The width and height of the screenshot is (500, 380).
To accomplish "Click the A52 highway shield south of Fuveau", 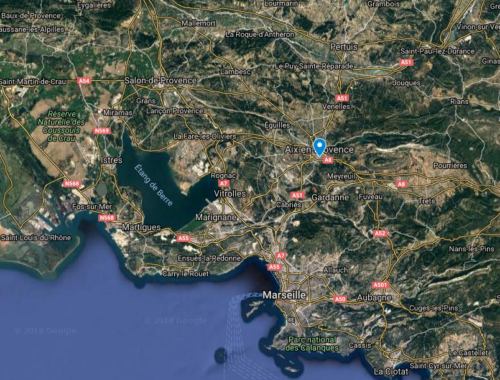I will (380, 233).
